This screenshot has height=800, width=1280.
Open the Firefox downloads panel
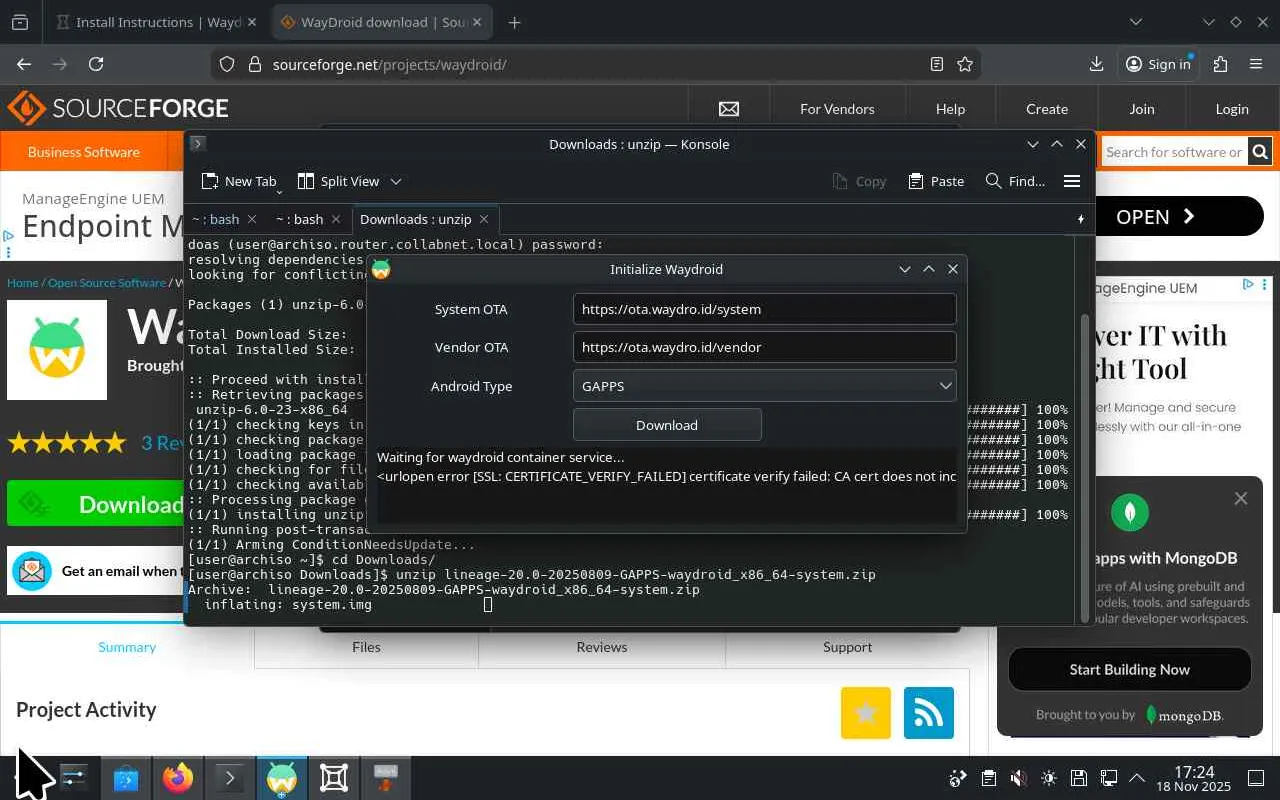point(1096,64)
